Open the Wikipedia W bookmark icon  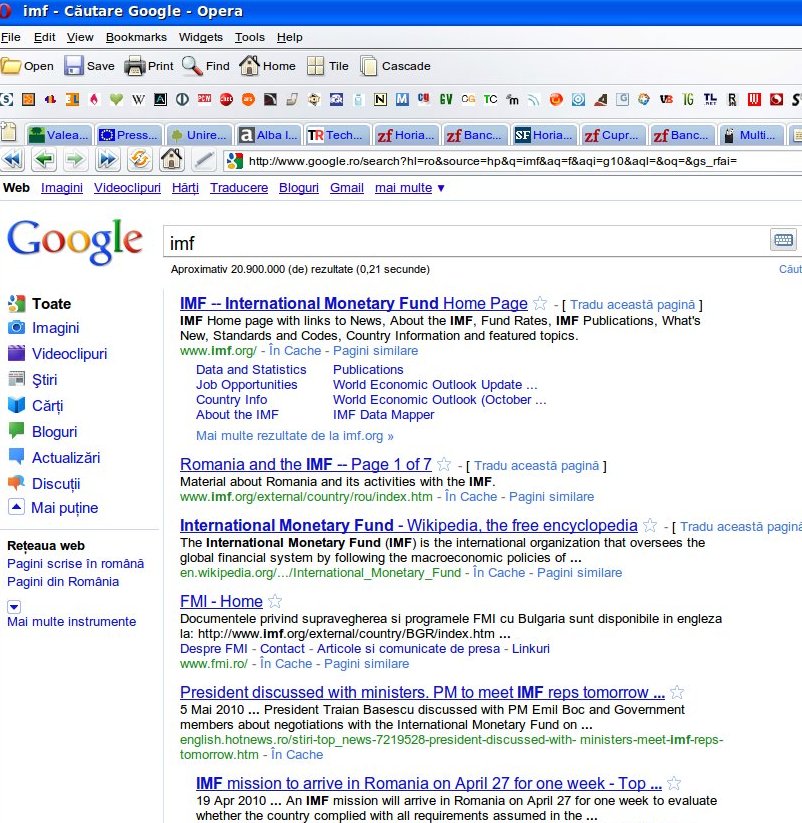pos(138,99)
